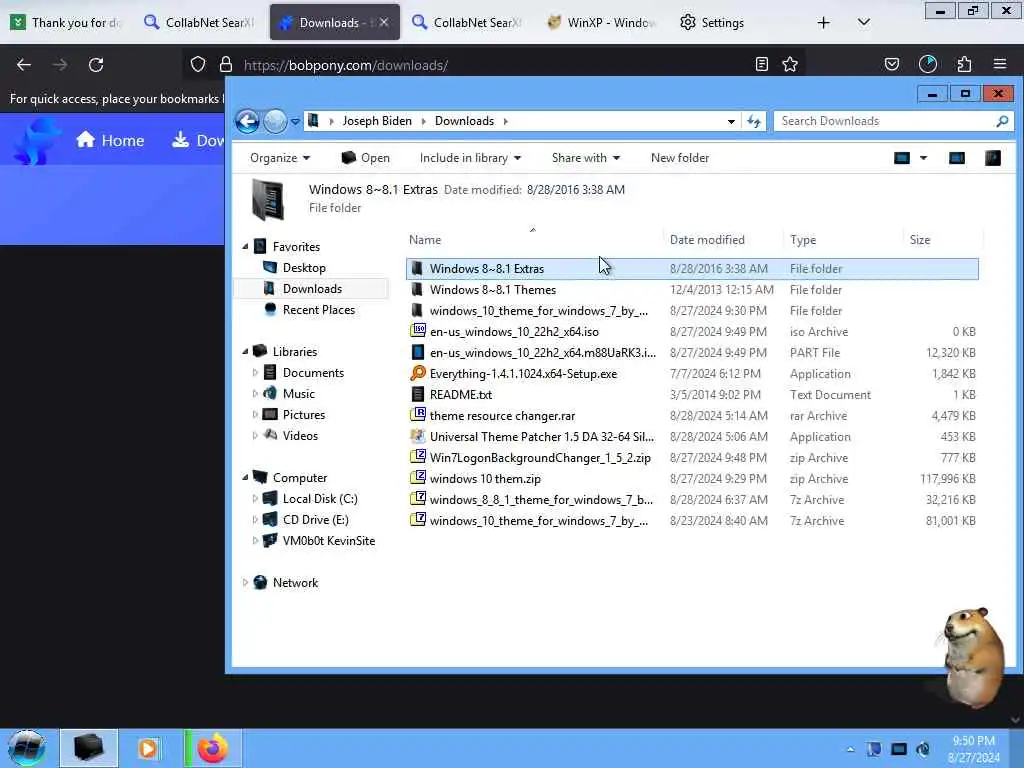This screenshot has height=768, width=1024.
Task: Select VM0b0t KevinSite in the tree
Action: pyautogui.click(x=328, y=541)
